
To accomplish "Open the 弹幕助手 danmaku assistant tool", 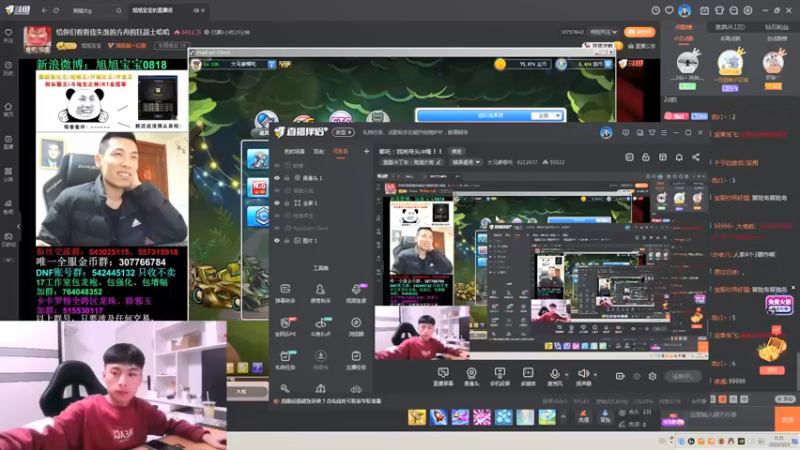I will click(285, 294).
